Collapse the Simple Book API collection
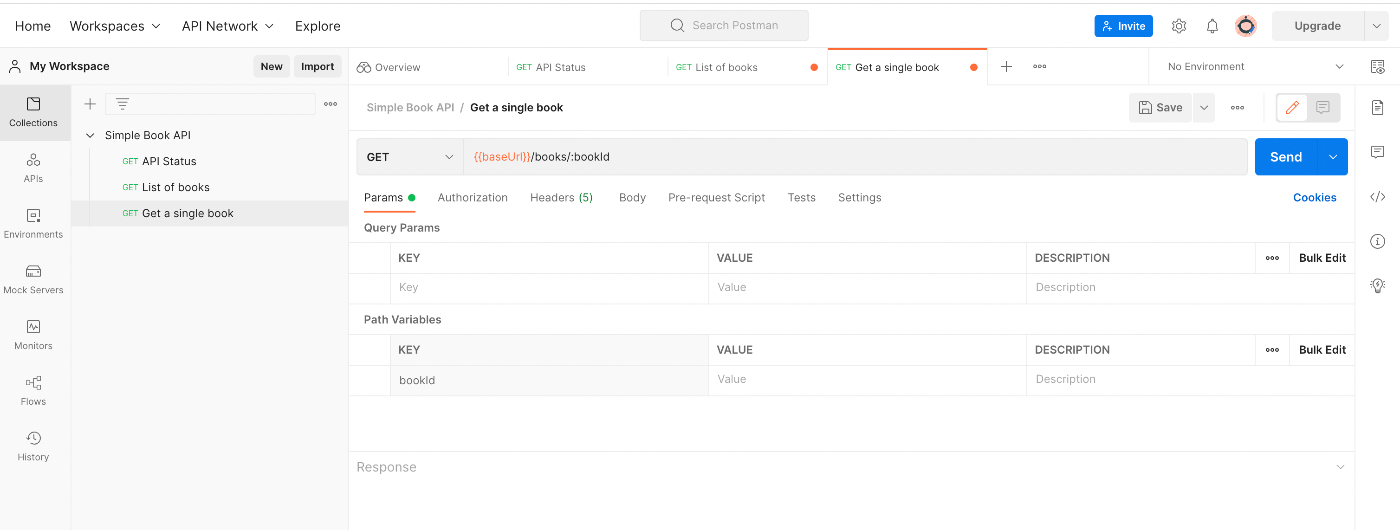Image resolution: width=1400 pixels, height=530 pixels. coord(91,135)
